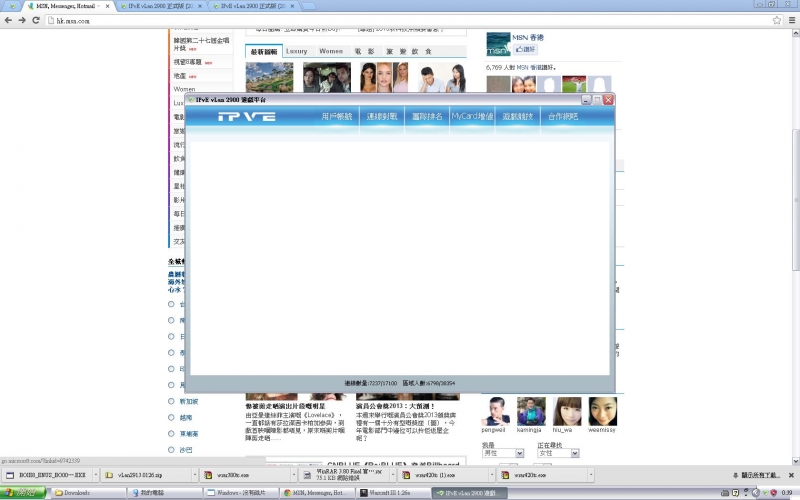Open 合作網吧 menu in IPvE window

(x=563, y=117)
